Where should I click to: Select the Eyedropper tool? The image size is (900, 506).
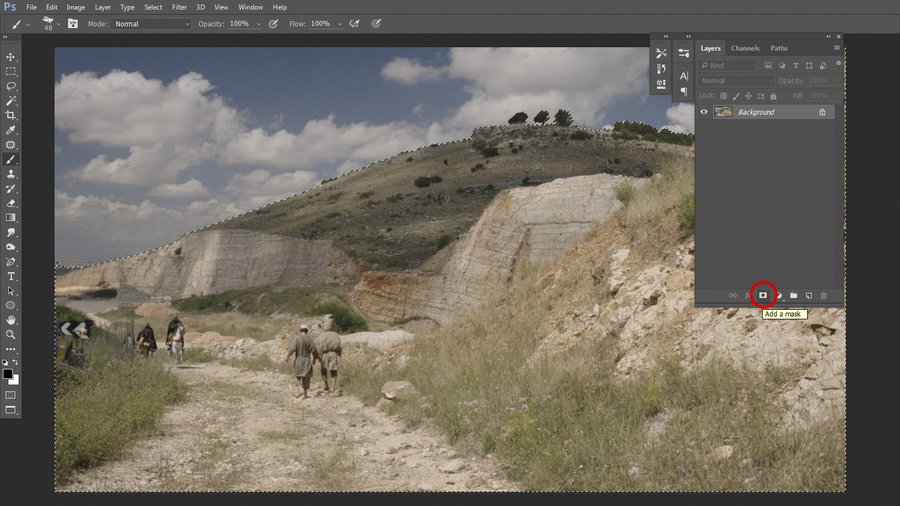point(11,130)
